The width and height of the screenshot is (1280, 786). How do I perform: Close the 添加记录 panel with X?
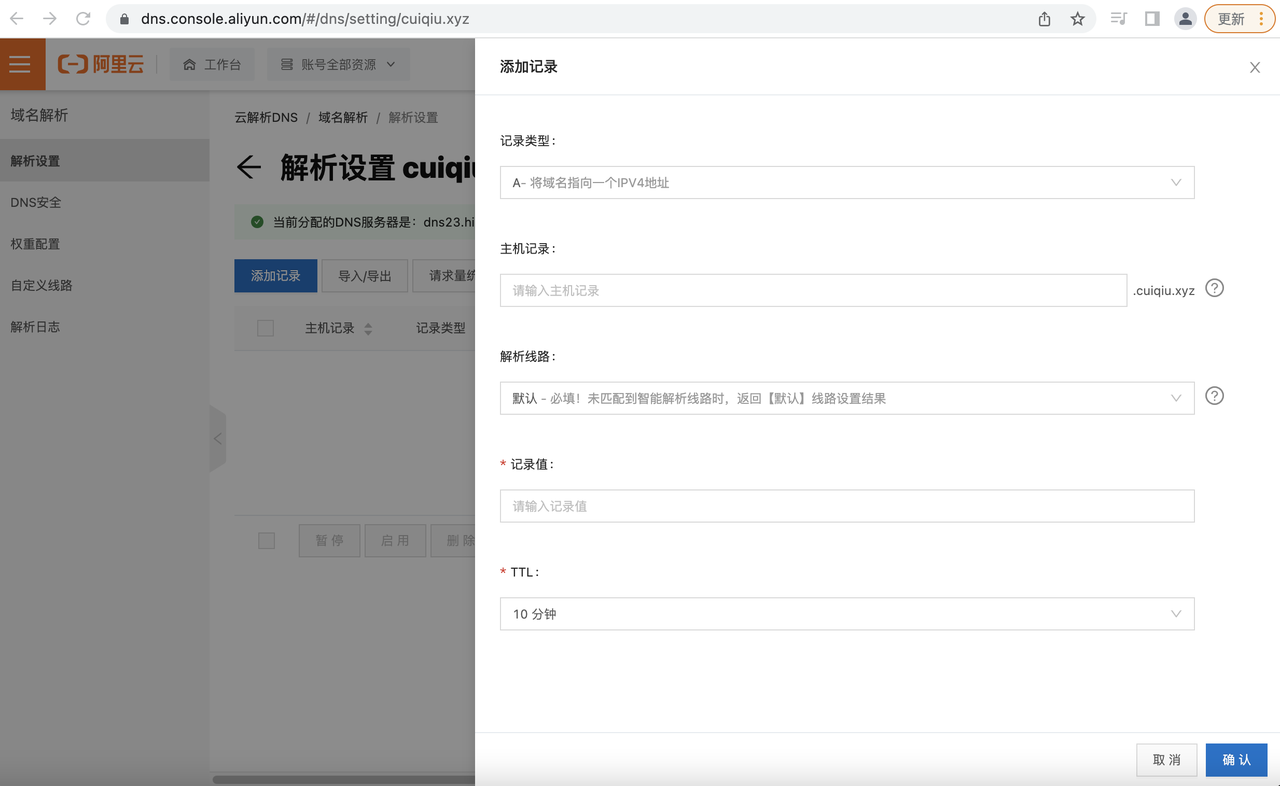[x=1255, y=67]
